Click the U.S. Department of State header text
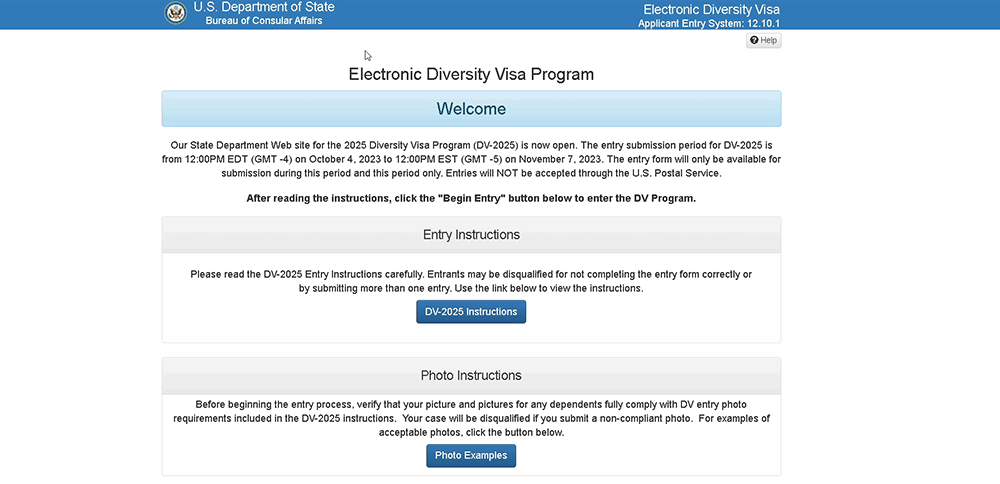This screenshot has height=484, width=1000. pyautogui.click(x=264, y=7)
